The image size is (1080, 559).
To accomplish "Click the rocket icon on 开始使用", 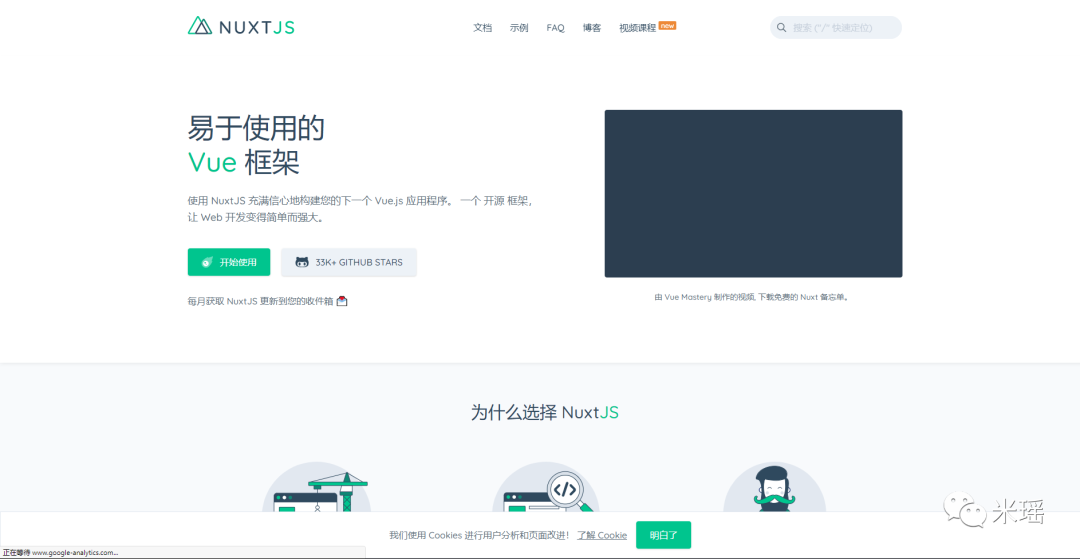I will pyautogui.click(x=207, y=262).
